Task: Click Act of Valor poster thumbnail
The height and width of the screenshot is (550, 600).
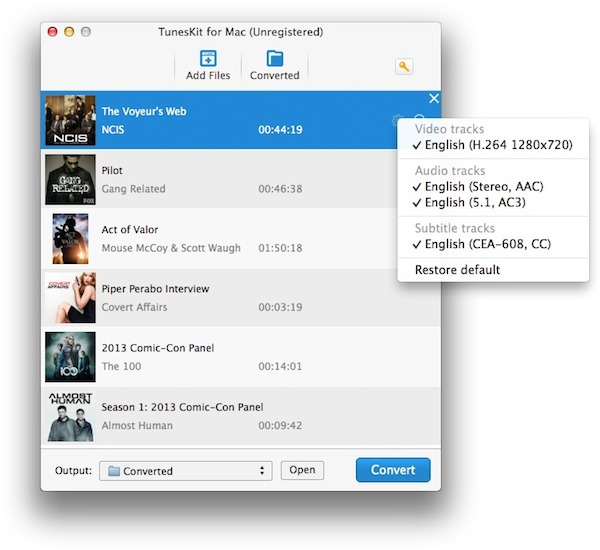Action: 70,239
